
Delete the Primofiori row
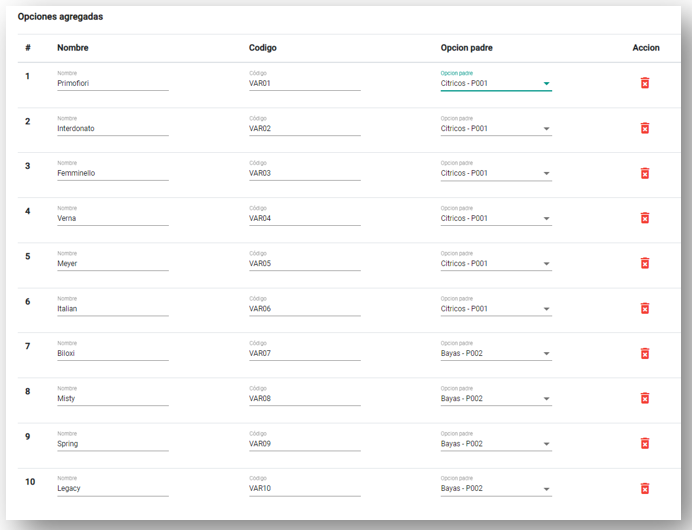[645, 83]
